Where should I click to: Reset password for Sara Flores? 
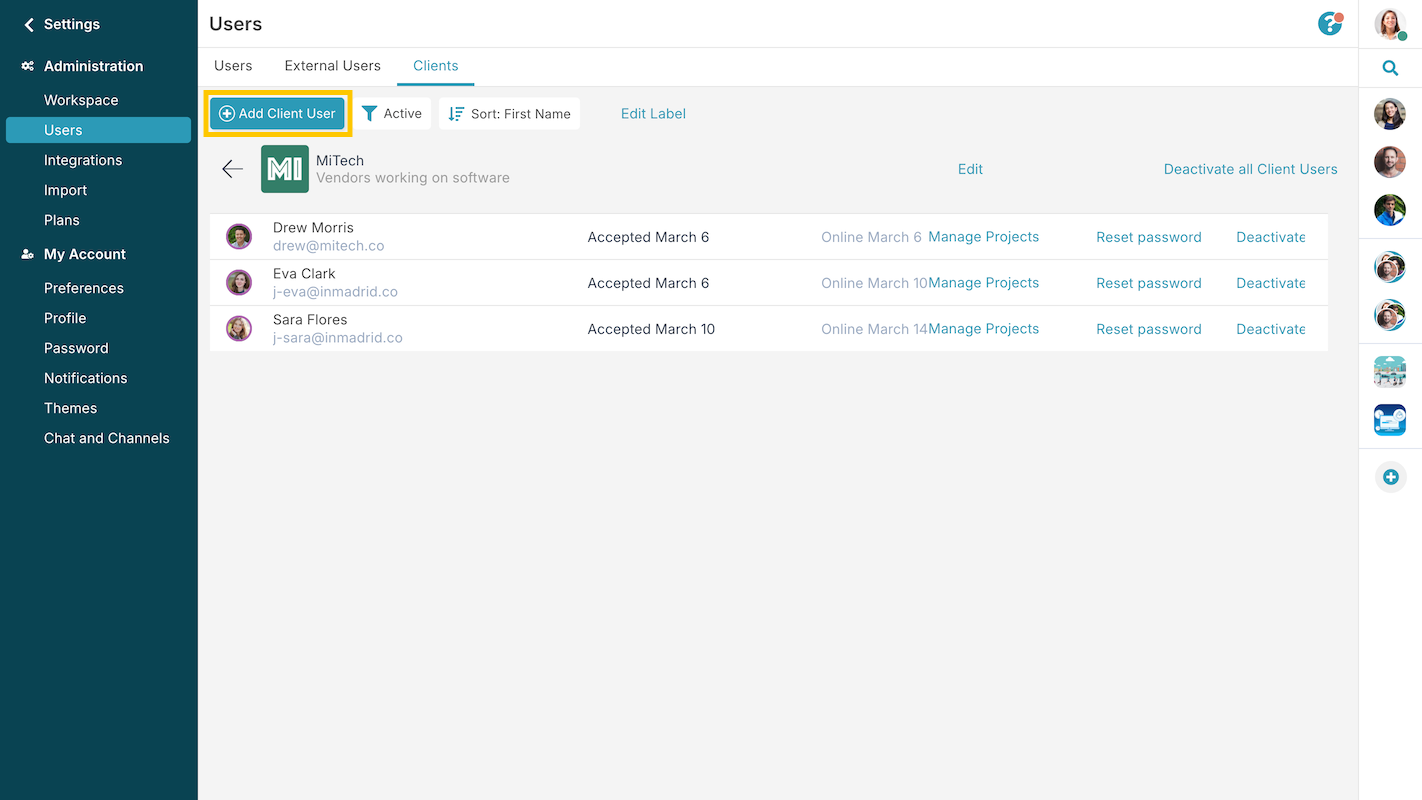1149,329
